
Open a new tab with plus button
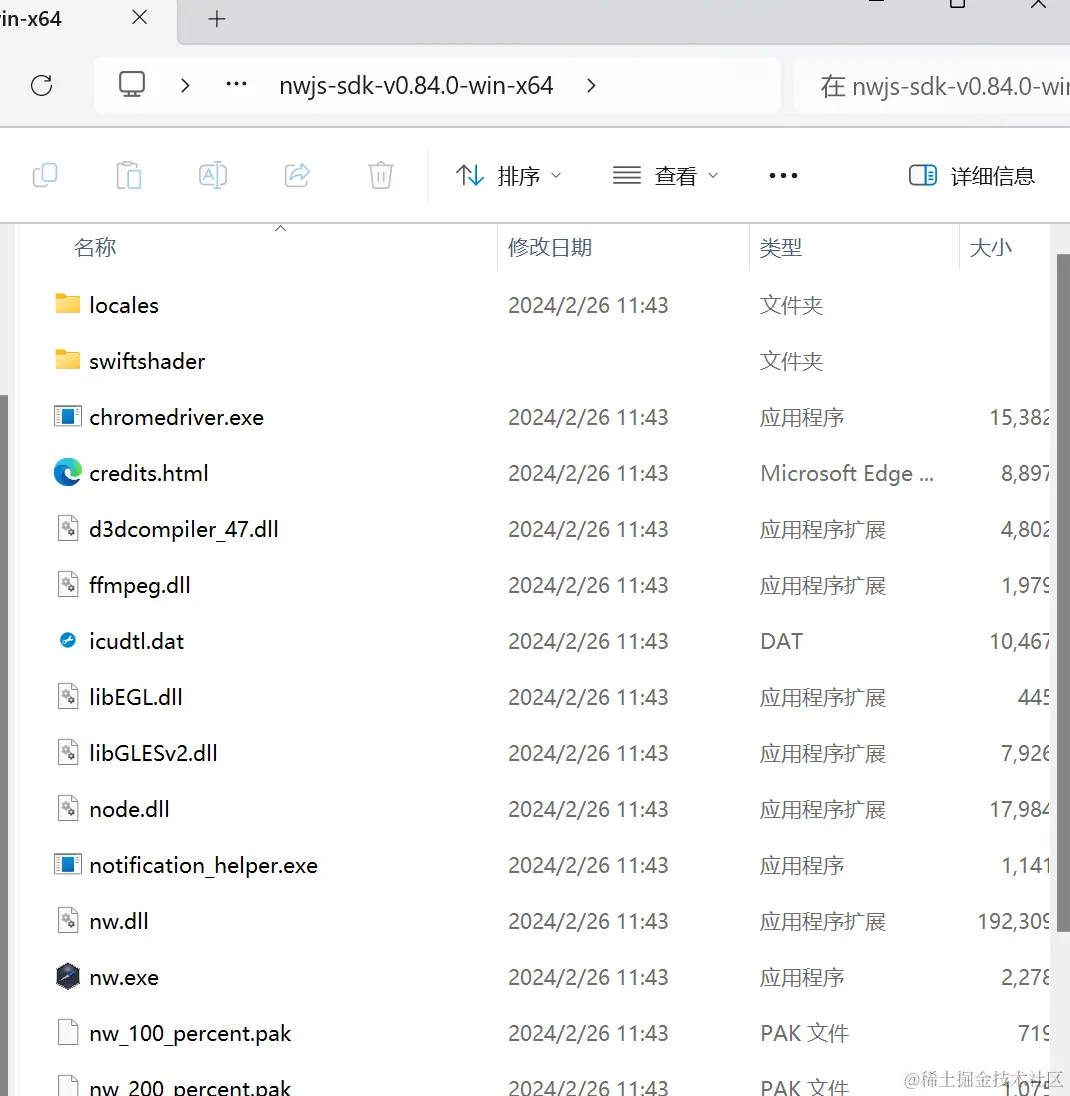(x=217, y=19)
